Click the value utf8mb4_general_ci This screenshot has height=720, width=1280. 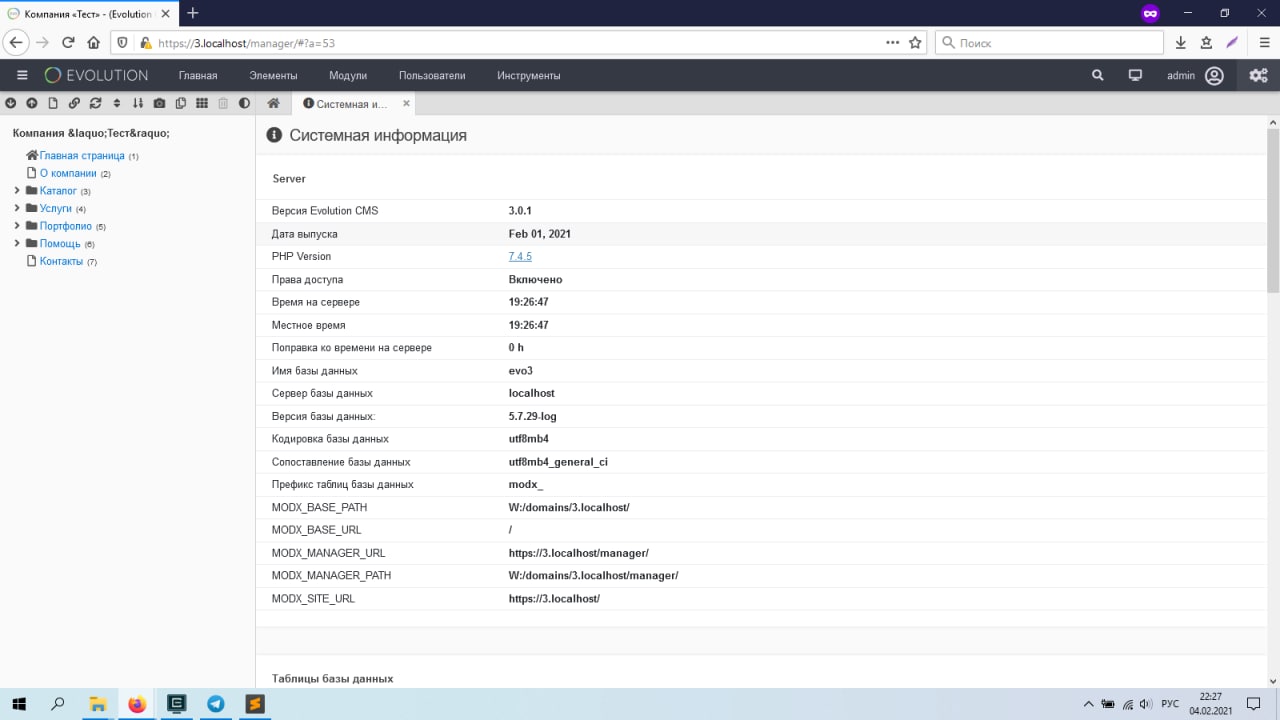tap(558, 462)
